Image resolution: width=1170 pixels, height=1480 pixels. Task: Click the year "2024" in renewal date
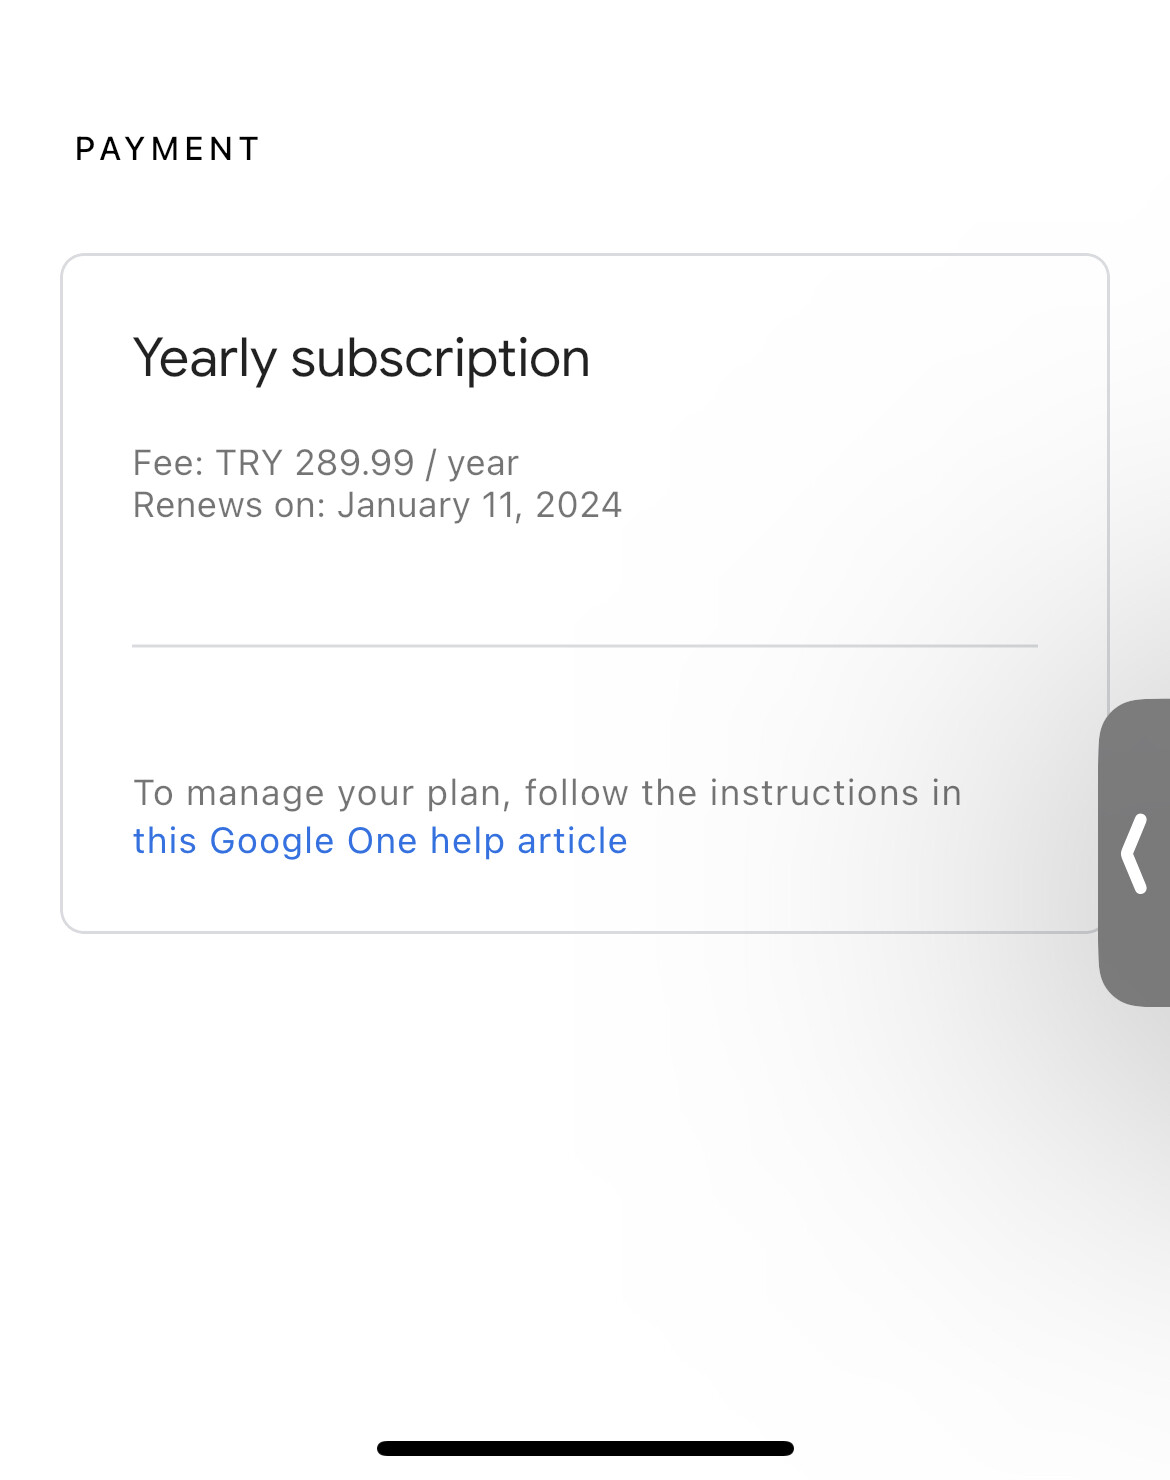[x=579, y=505]
